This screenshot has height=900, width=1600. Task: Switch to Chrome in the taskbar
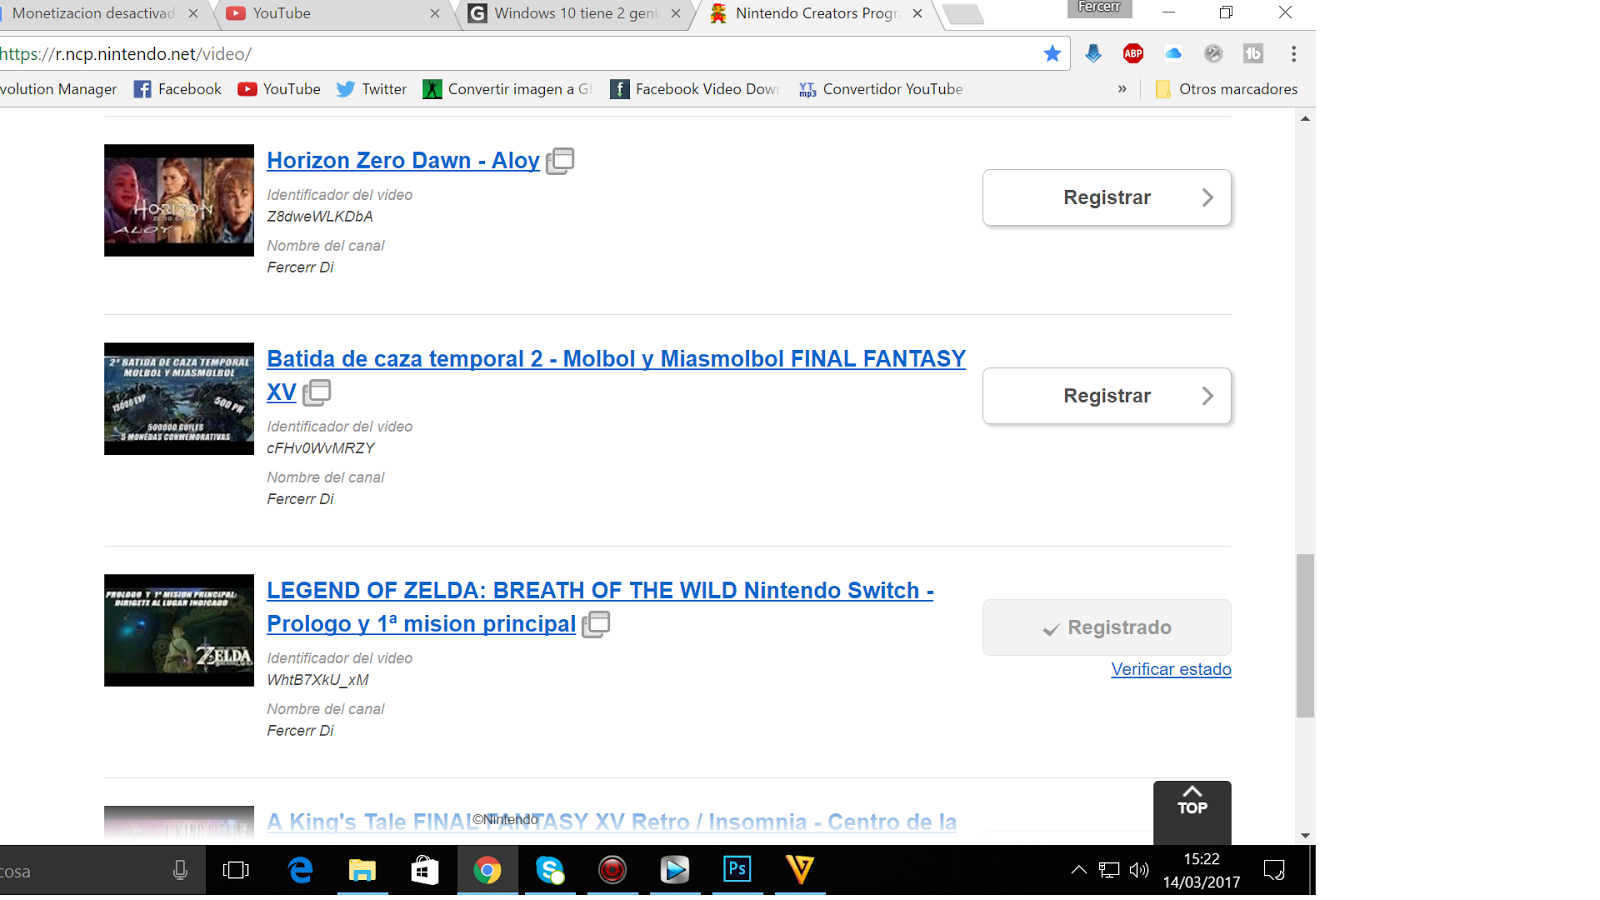point(487,870)
